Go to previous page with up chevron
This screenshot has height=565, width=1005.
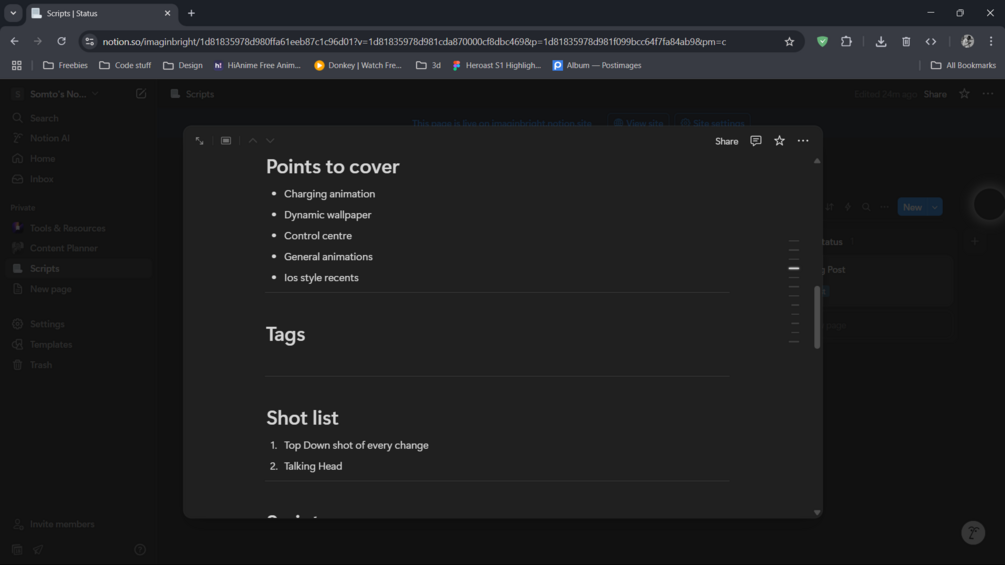253,141
